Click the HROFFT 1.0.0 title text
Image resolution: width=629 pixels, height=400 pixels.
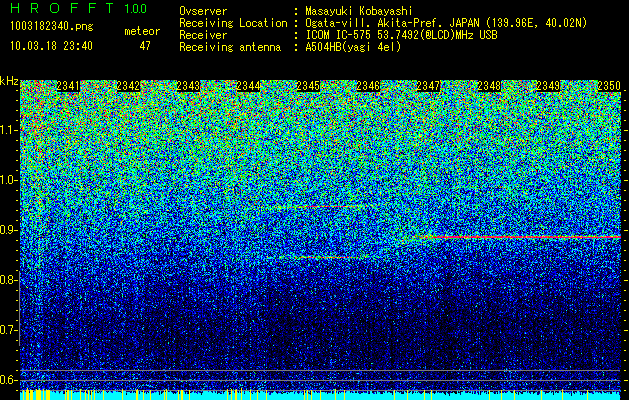click(x=78, y=8)
